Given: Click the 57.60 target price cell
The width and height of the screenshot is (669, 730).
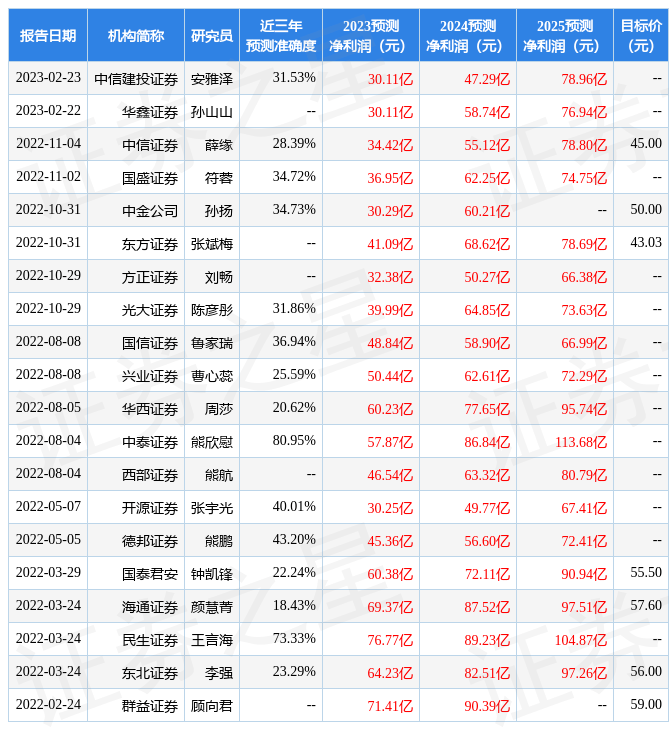Looking at the screenshot, I should click(x=645, y=605).
